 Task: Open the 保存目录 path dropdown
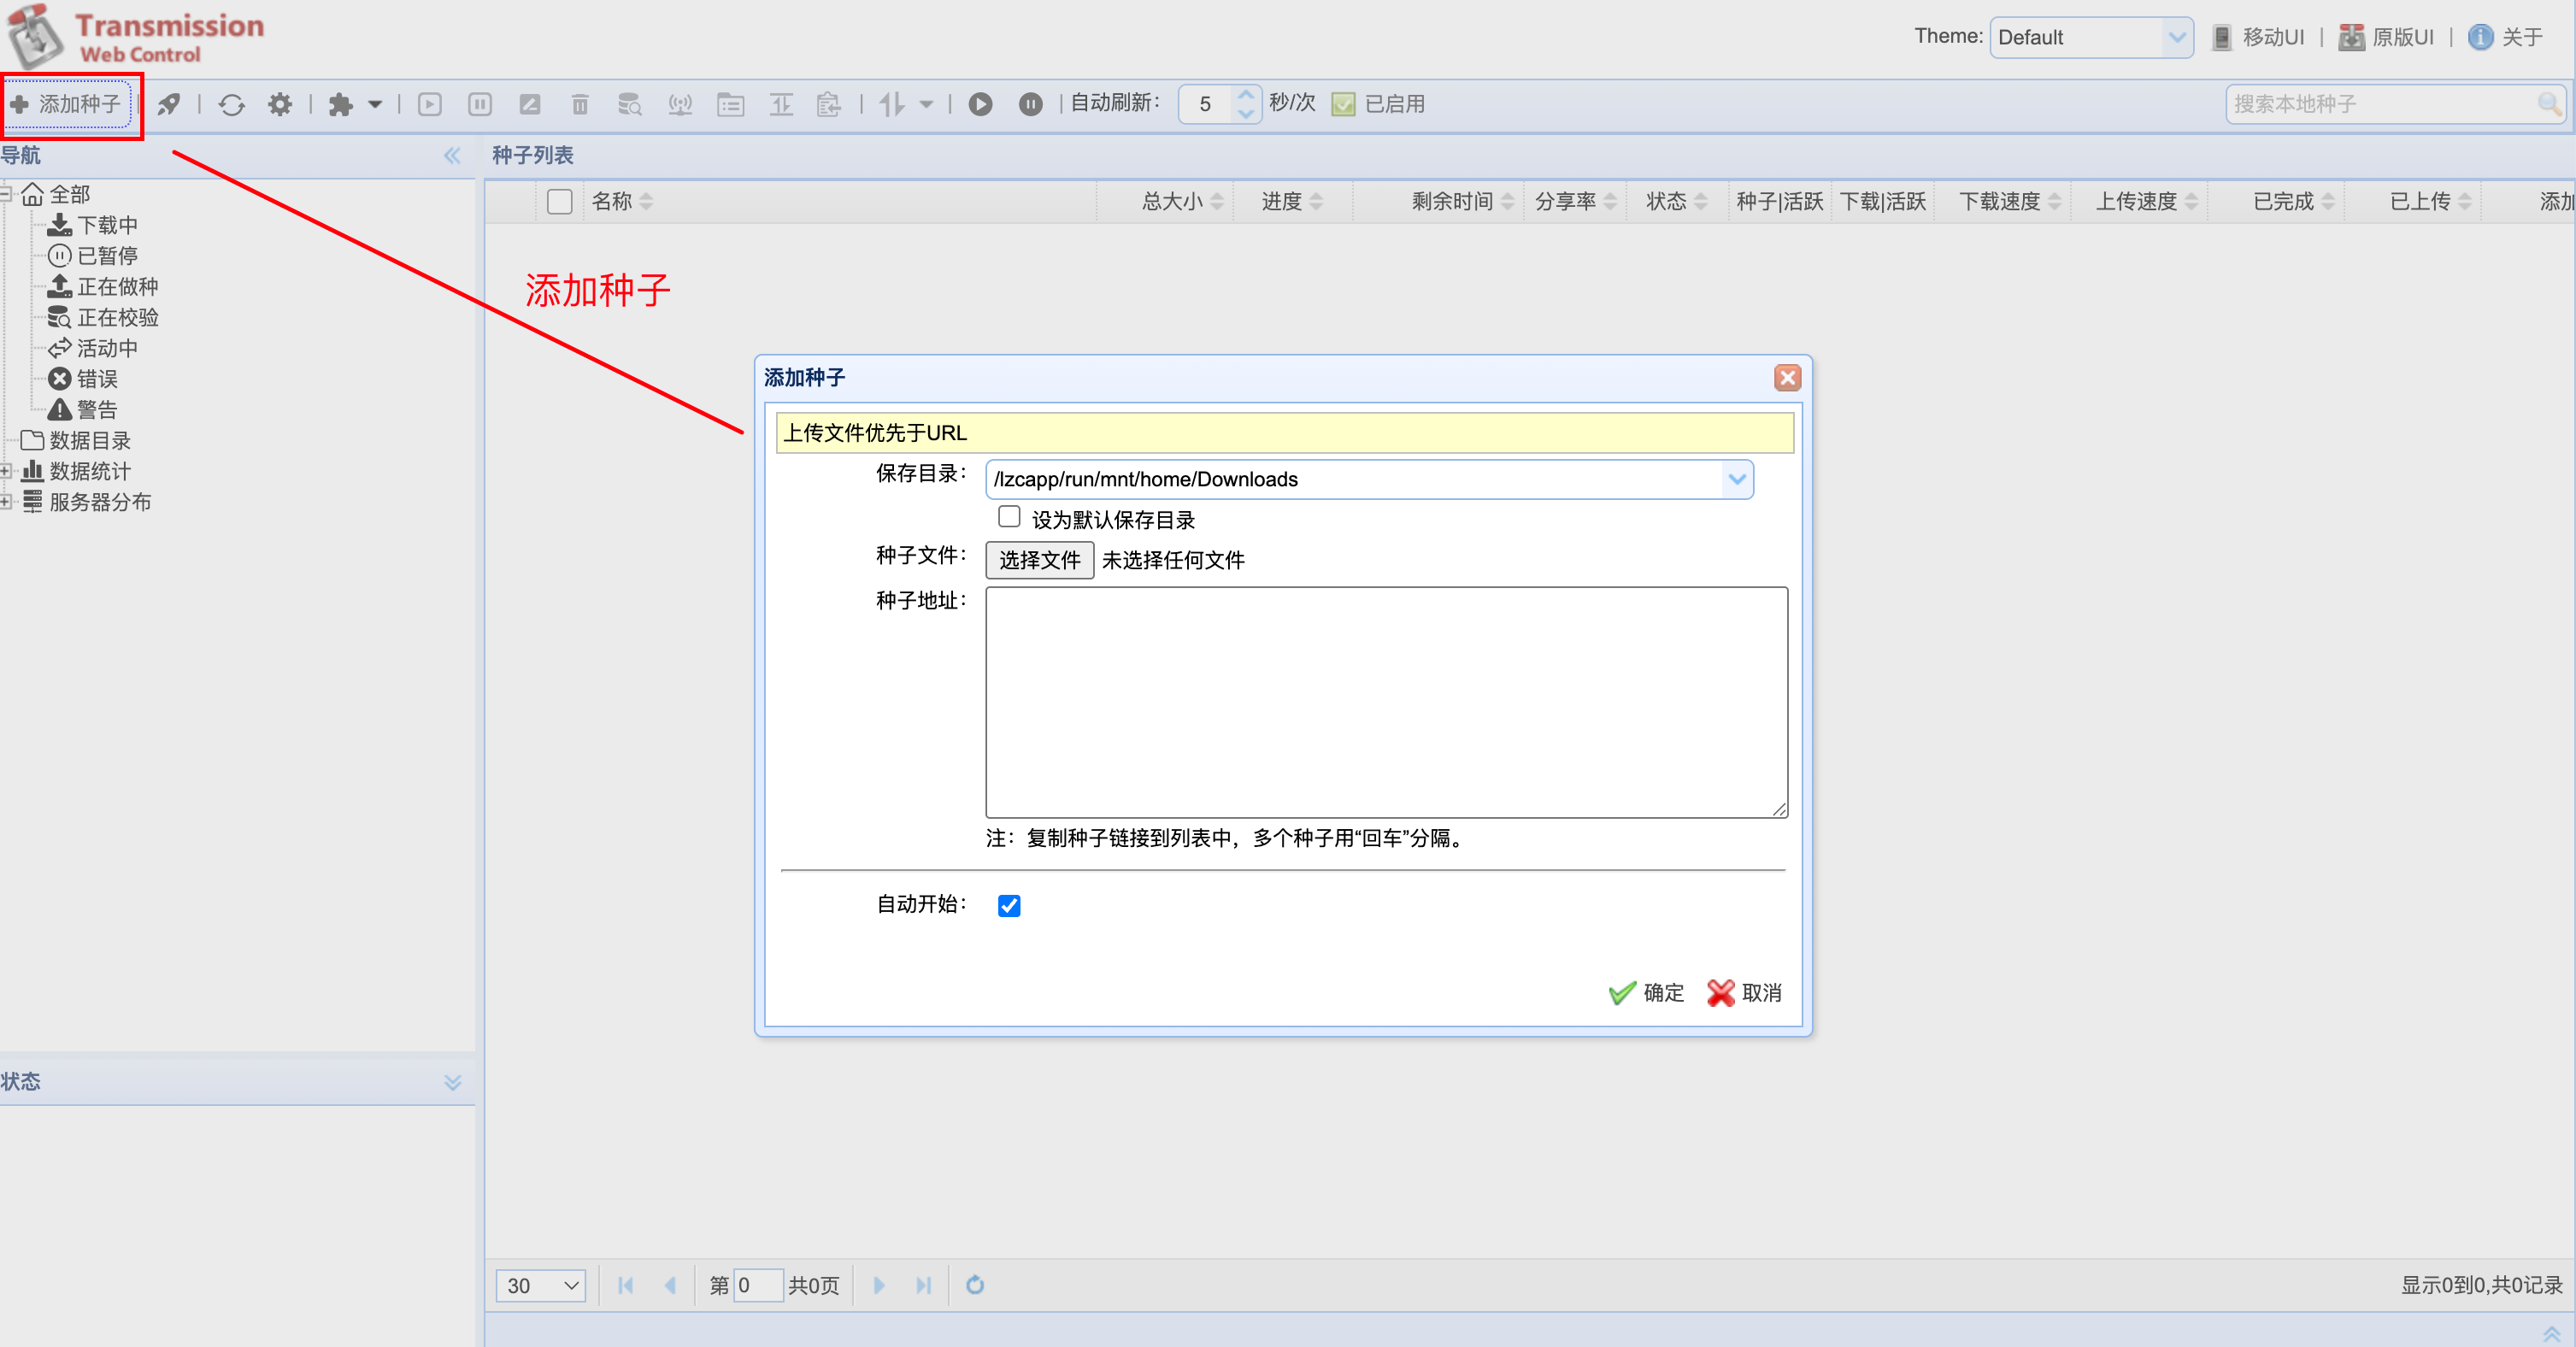pos(1737,479)
